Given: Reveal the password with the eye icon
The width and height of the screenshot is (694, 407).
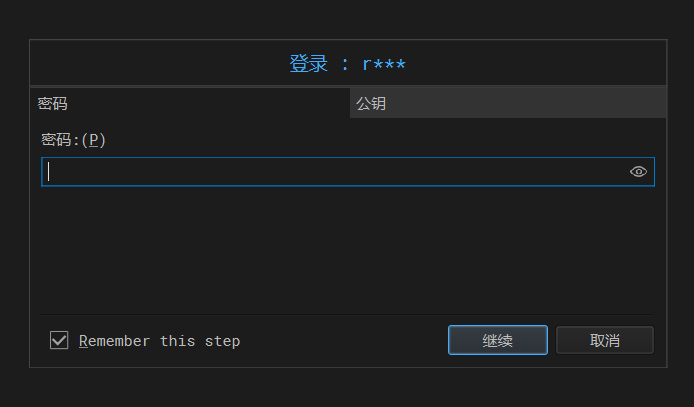Looking at the screenshot, I should [638, 172].
